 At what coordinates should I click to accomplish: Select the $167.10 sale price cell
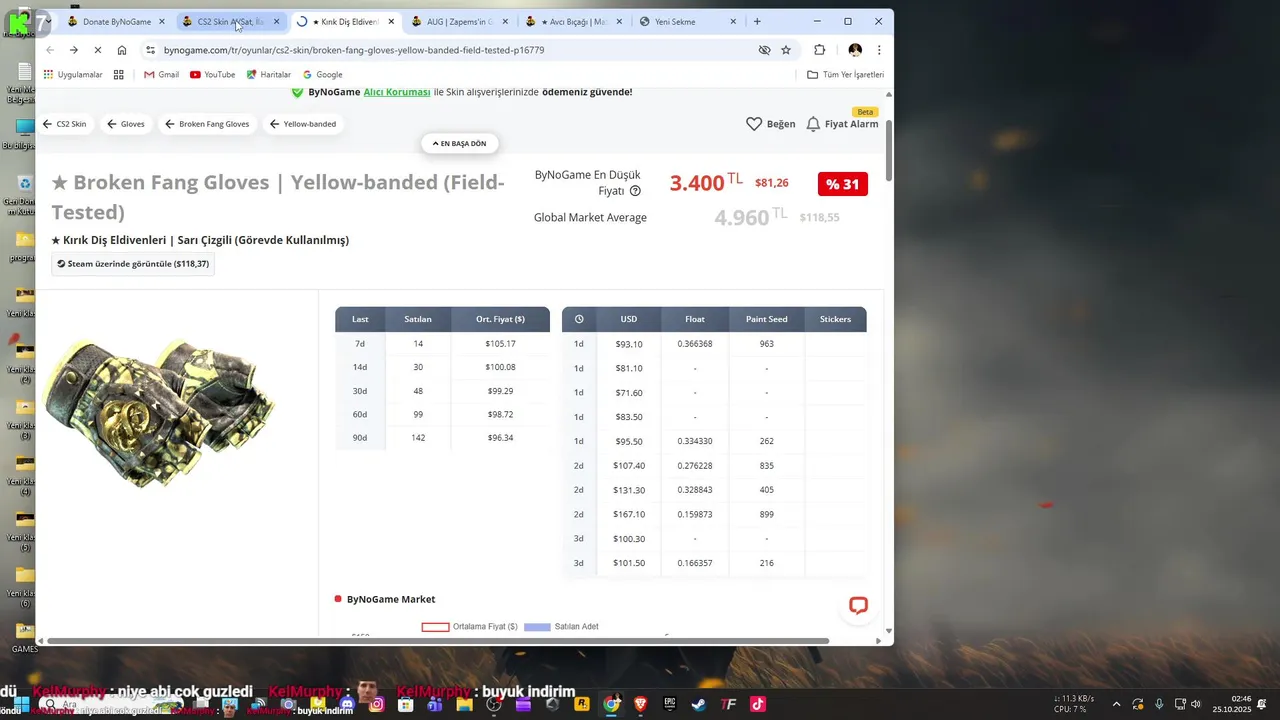629,514
